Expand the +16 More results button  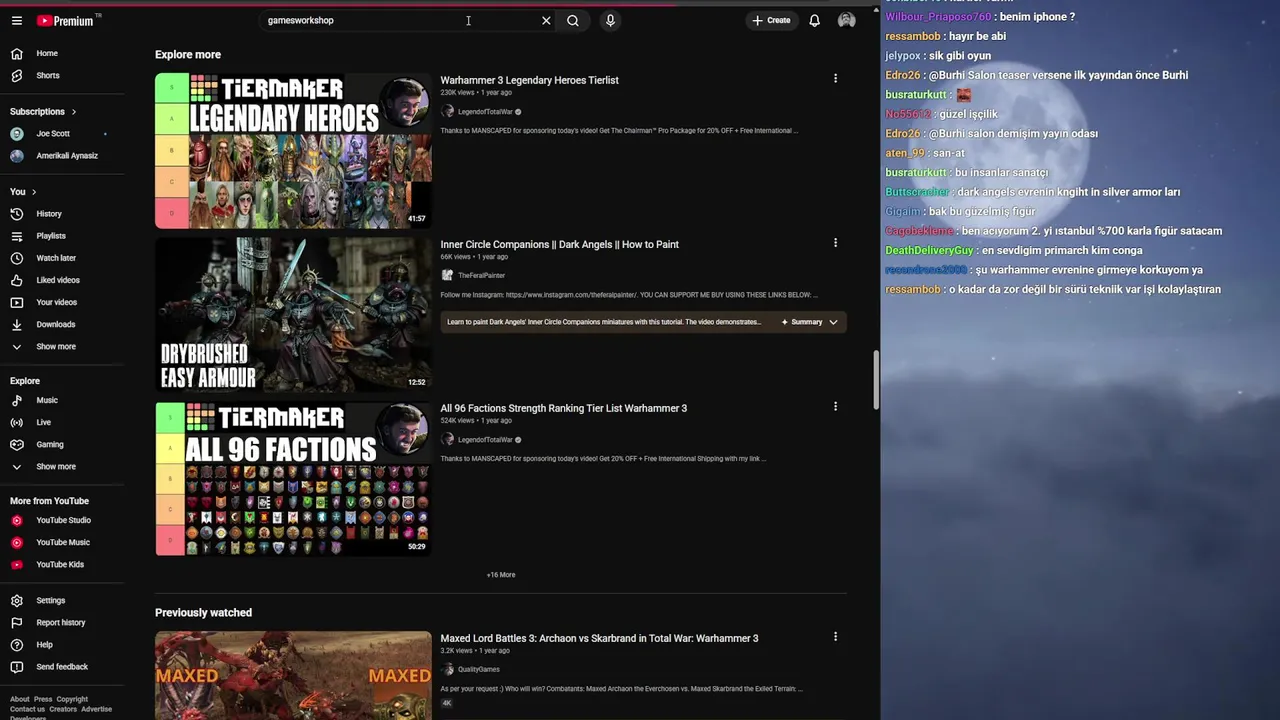tap(501, 575)
